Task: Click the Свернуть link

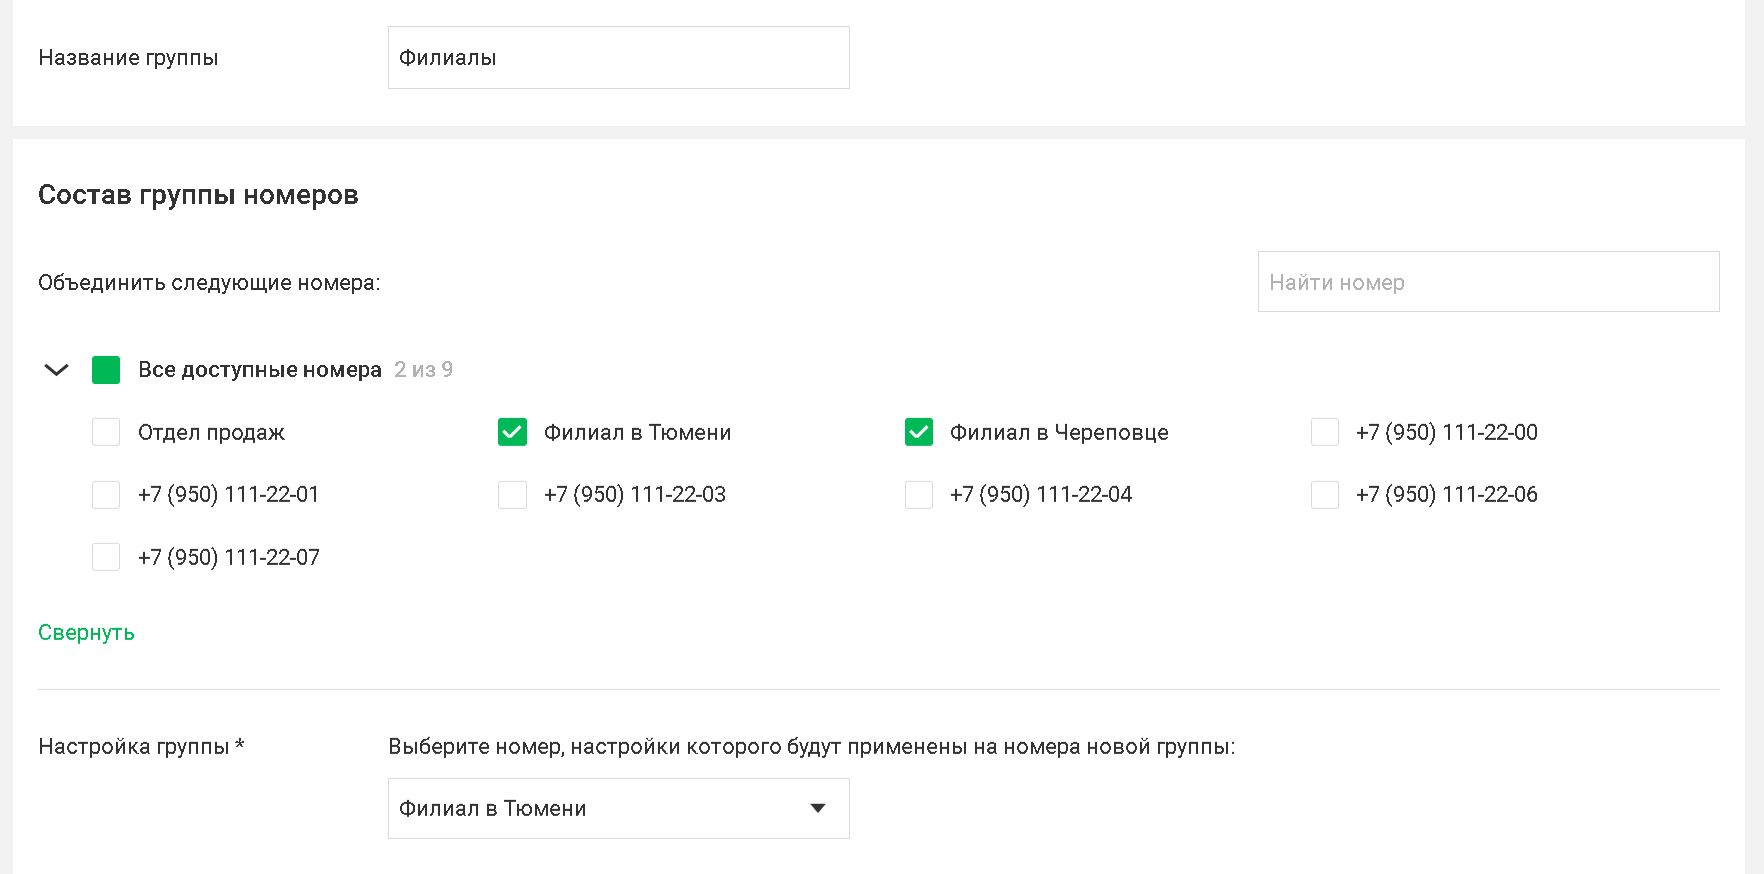Action: 86,633
